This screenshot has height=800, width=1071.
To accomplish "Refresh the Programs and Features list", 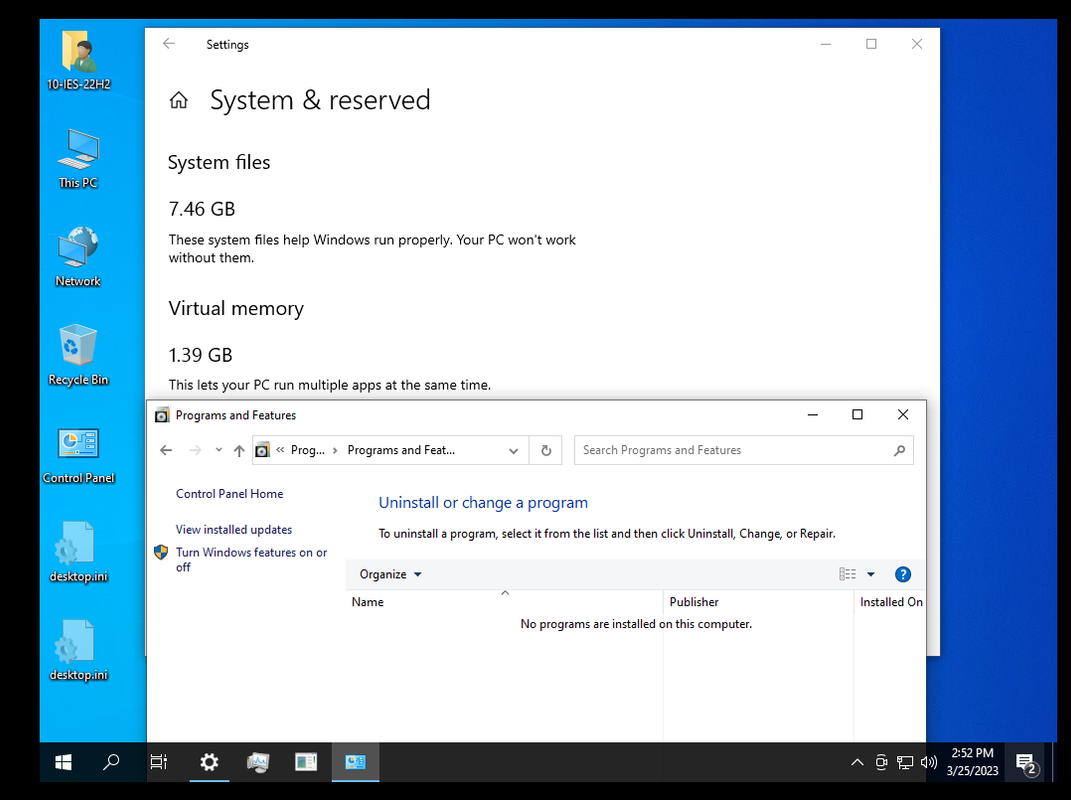I will (546, 450).
